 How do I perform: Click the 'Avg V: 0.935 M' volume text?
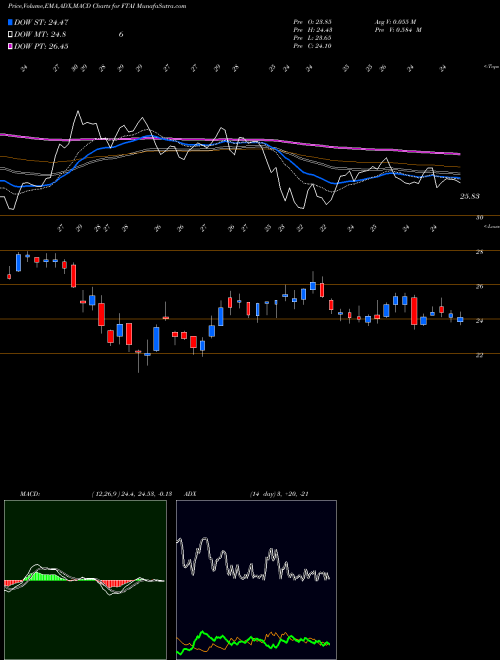pyautogui.click(x=395, y=21)
